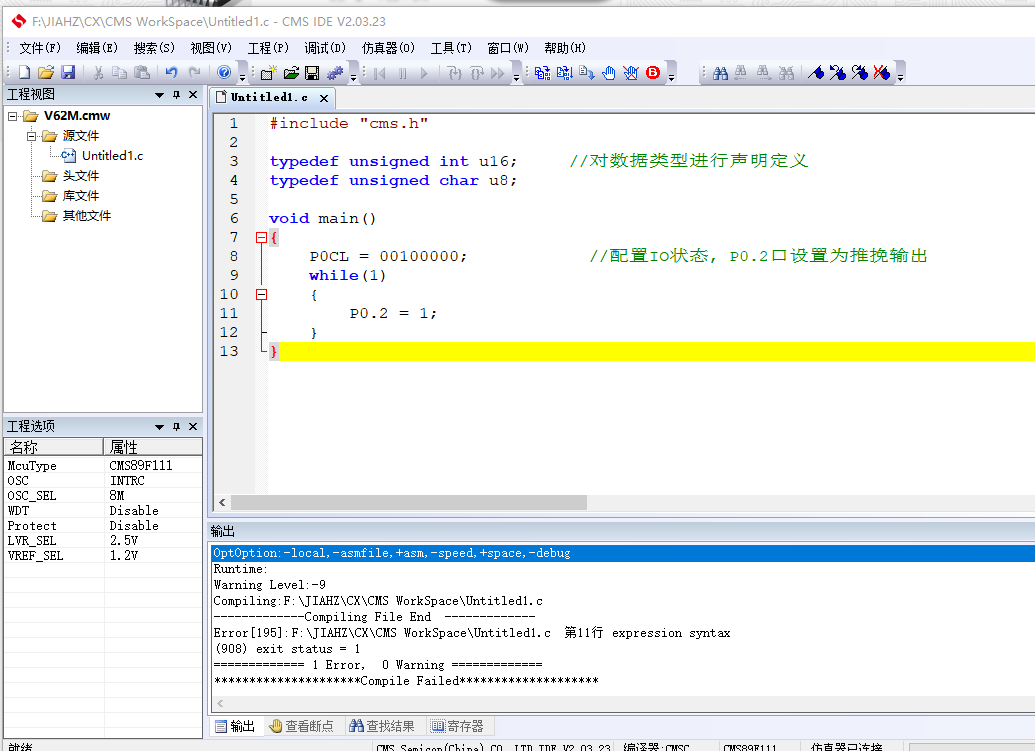Undo the last edit
Screen dimensions: 1035x751
(x=172, y=73)
